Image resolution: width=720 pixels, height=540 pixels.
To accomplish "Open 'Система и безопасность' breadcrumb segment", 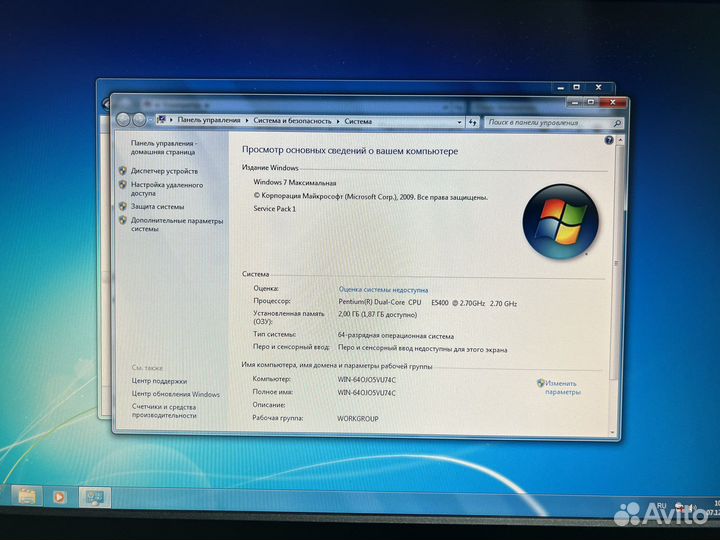I will 292,121.
